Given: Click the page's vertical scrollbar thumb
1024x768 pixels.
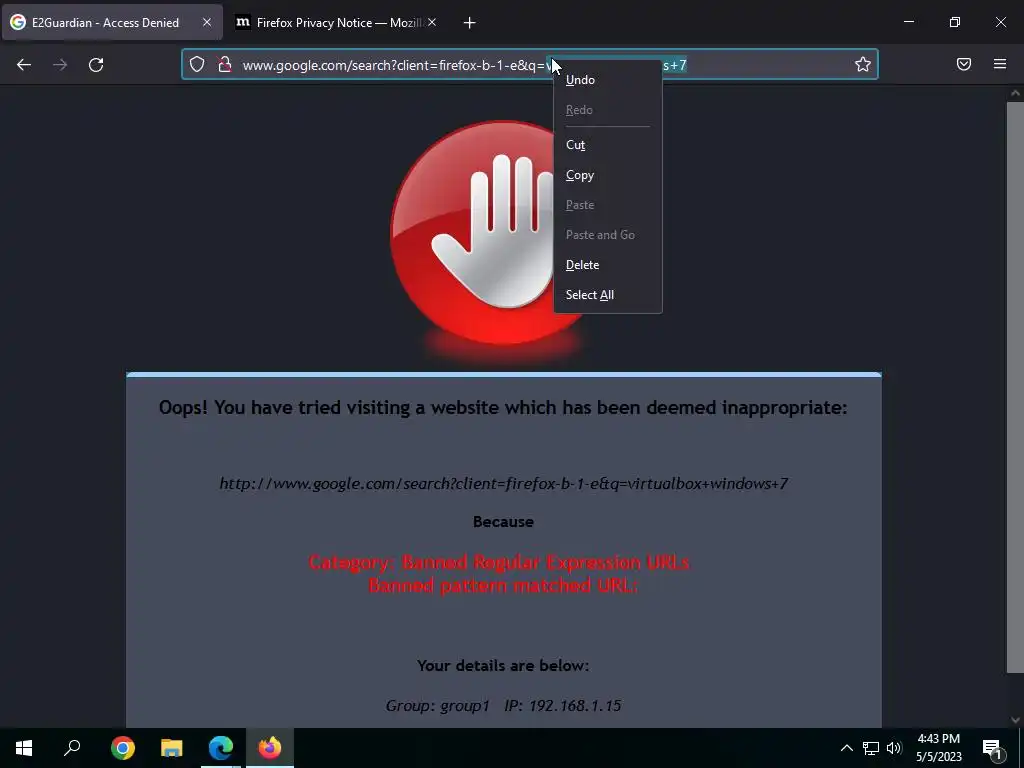Looking at the screenshot, I should [1015, 387].
